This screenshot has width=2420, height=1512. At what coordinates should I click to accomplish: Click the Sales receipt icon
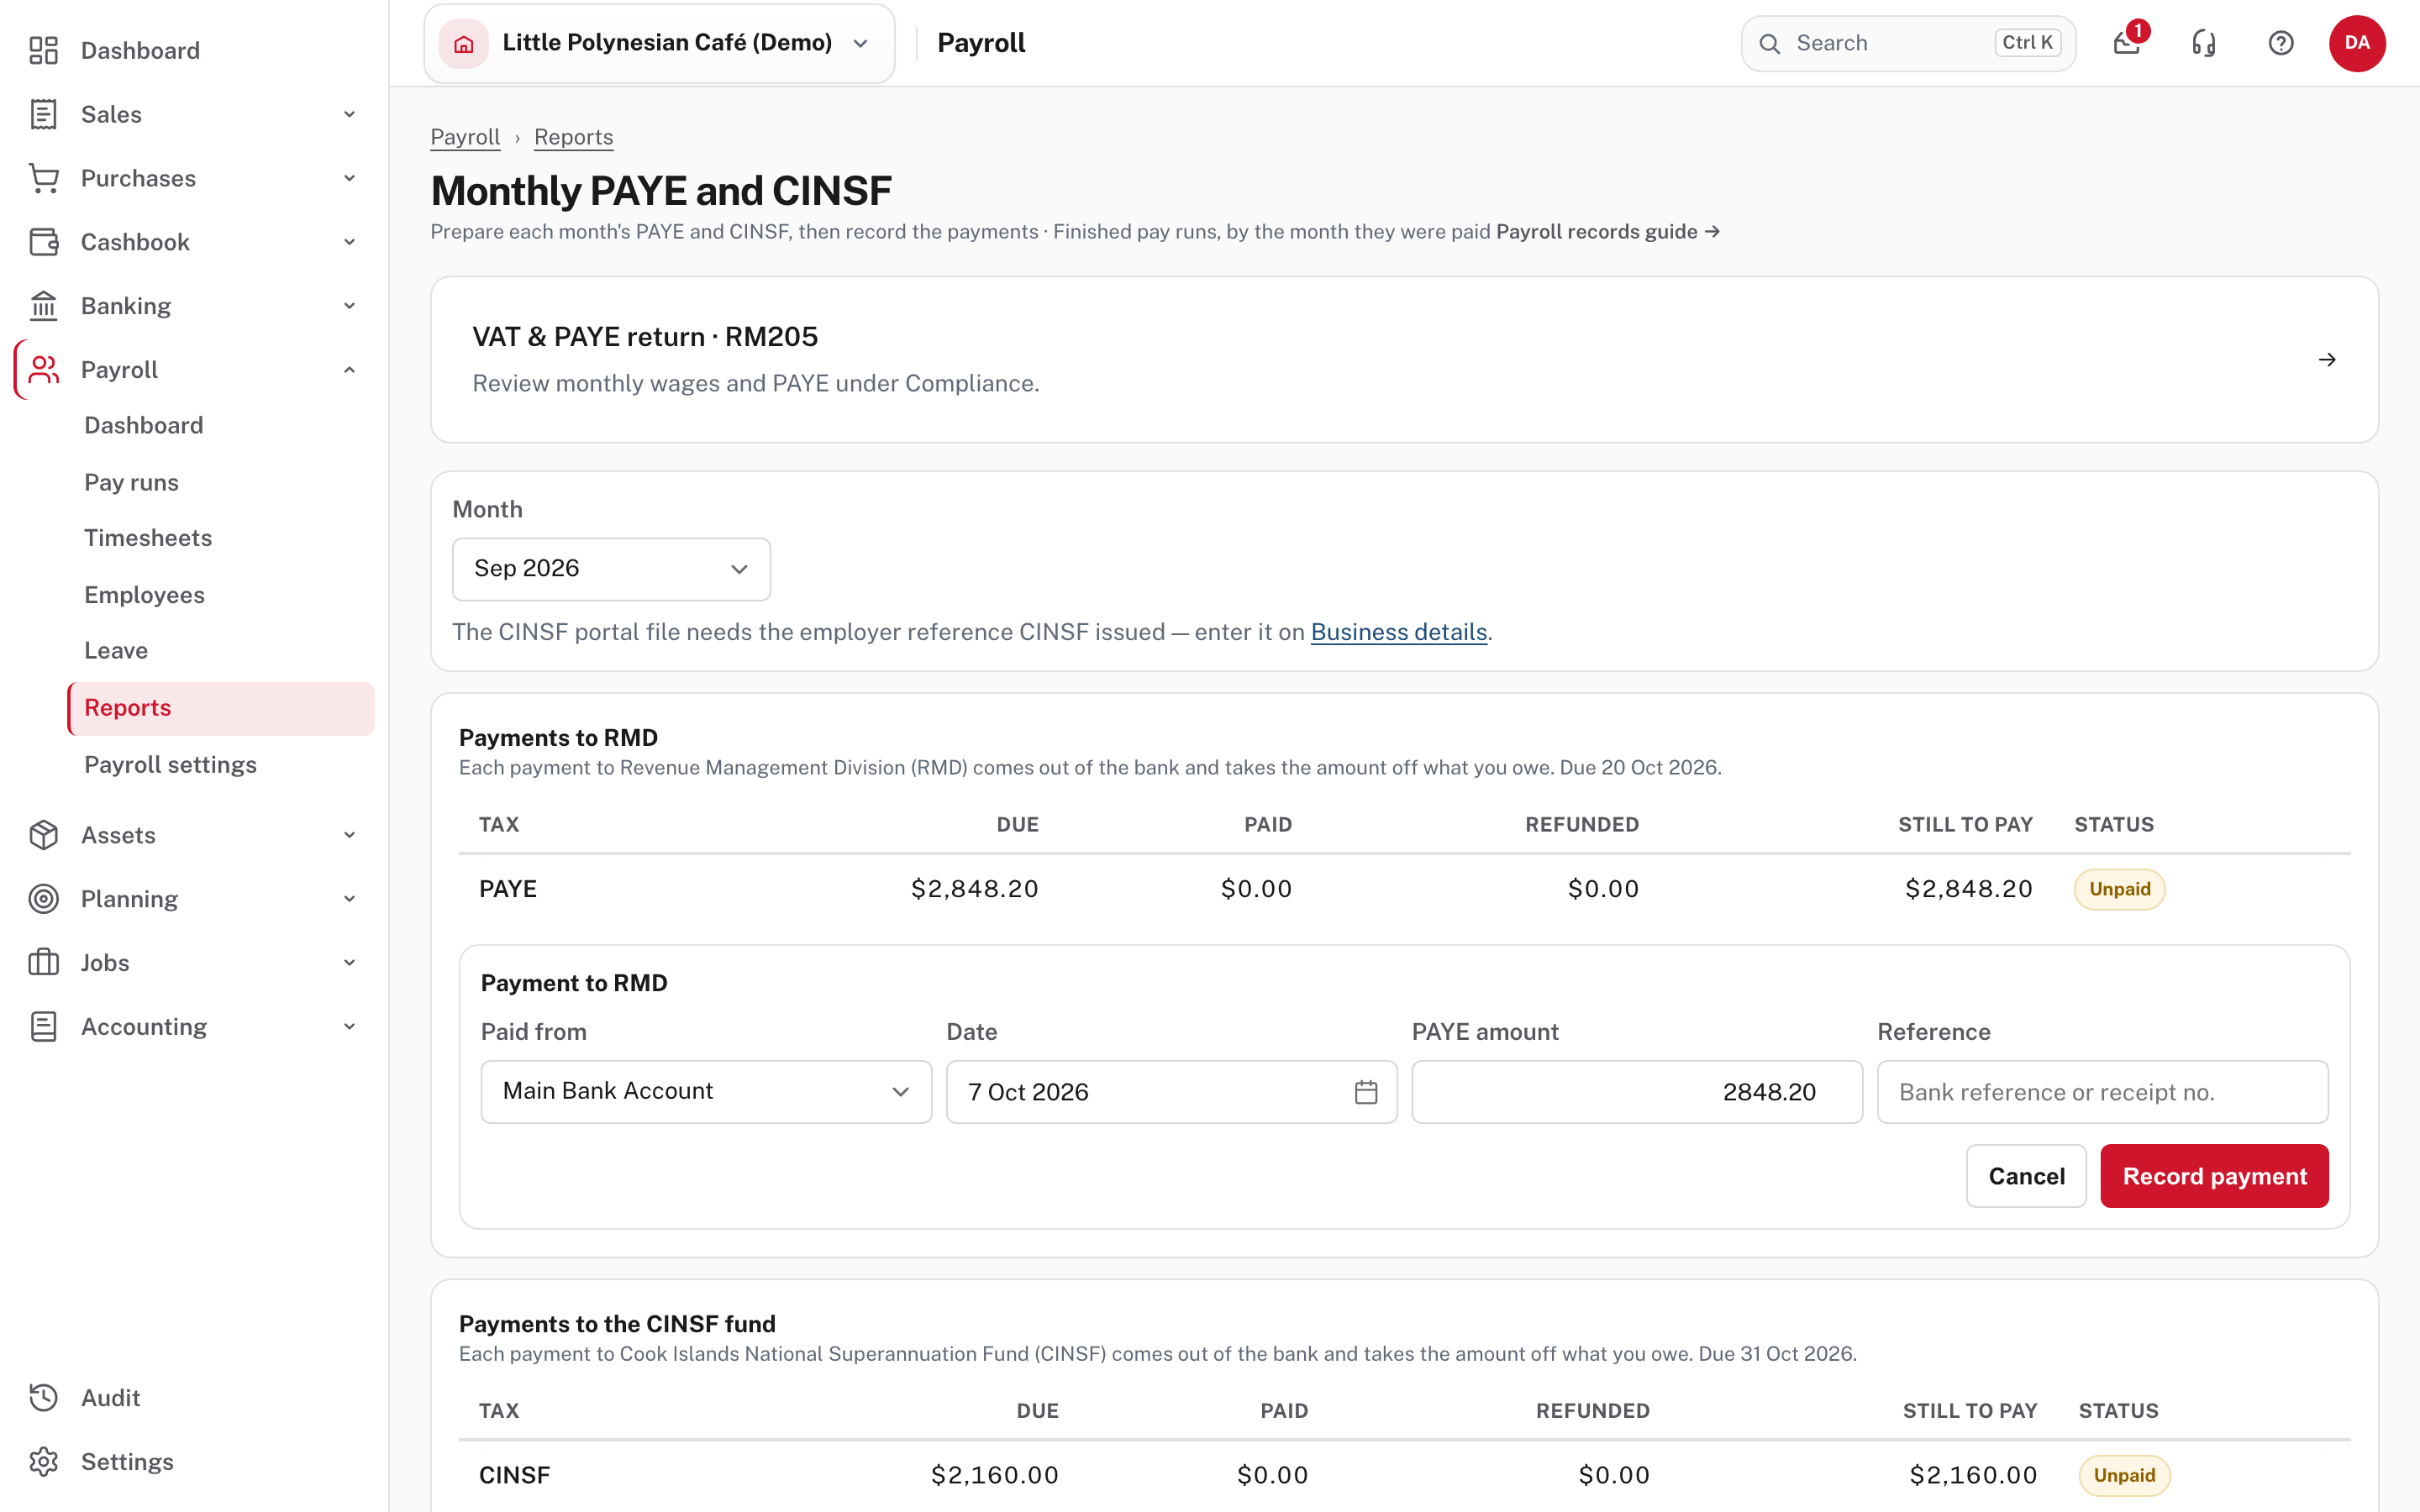point(43,114)
